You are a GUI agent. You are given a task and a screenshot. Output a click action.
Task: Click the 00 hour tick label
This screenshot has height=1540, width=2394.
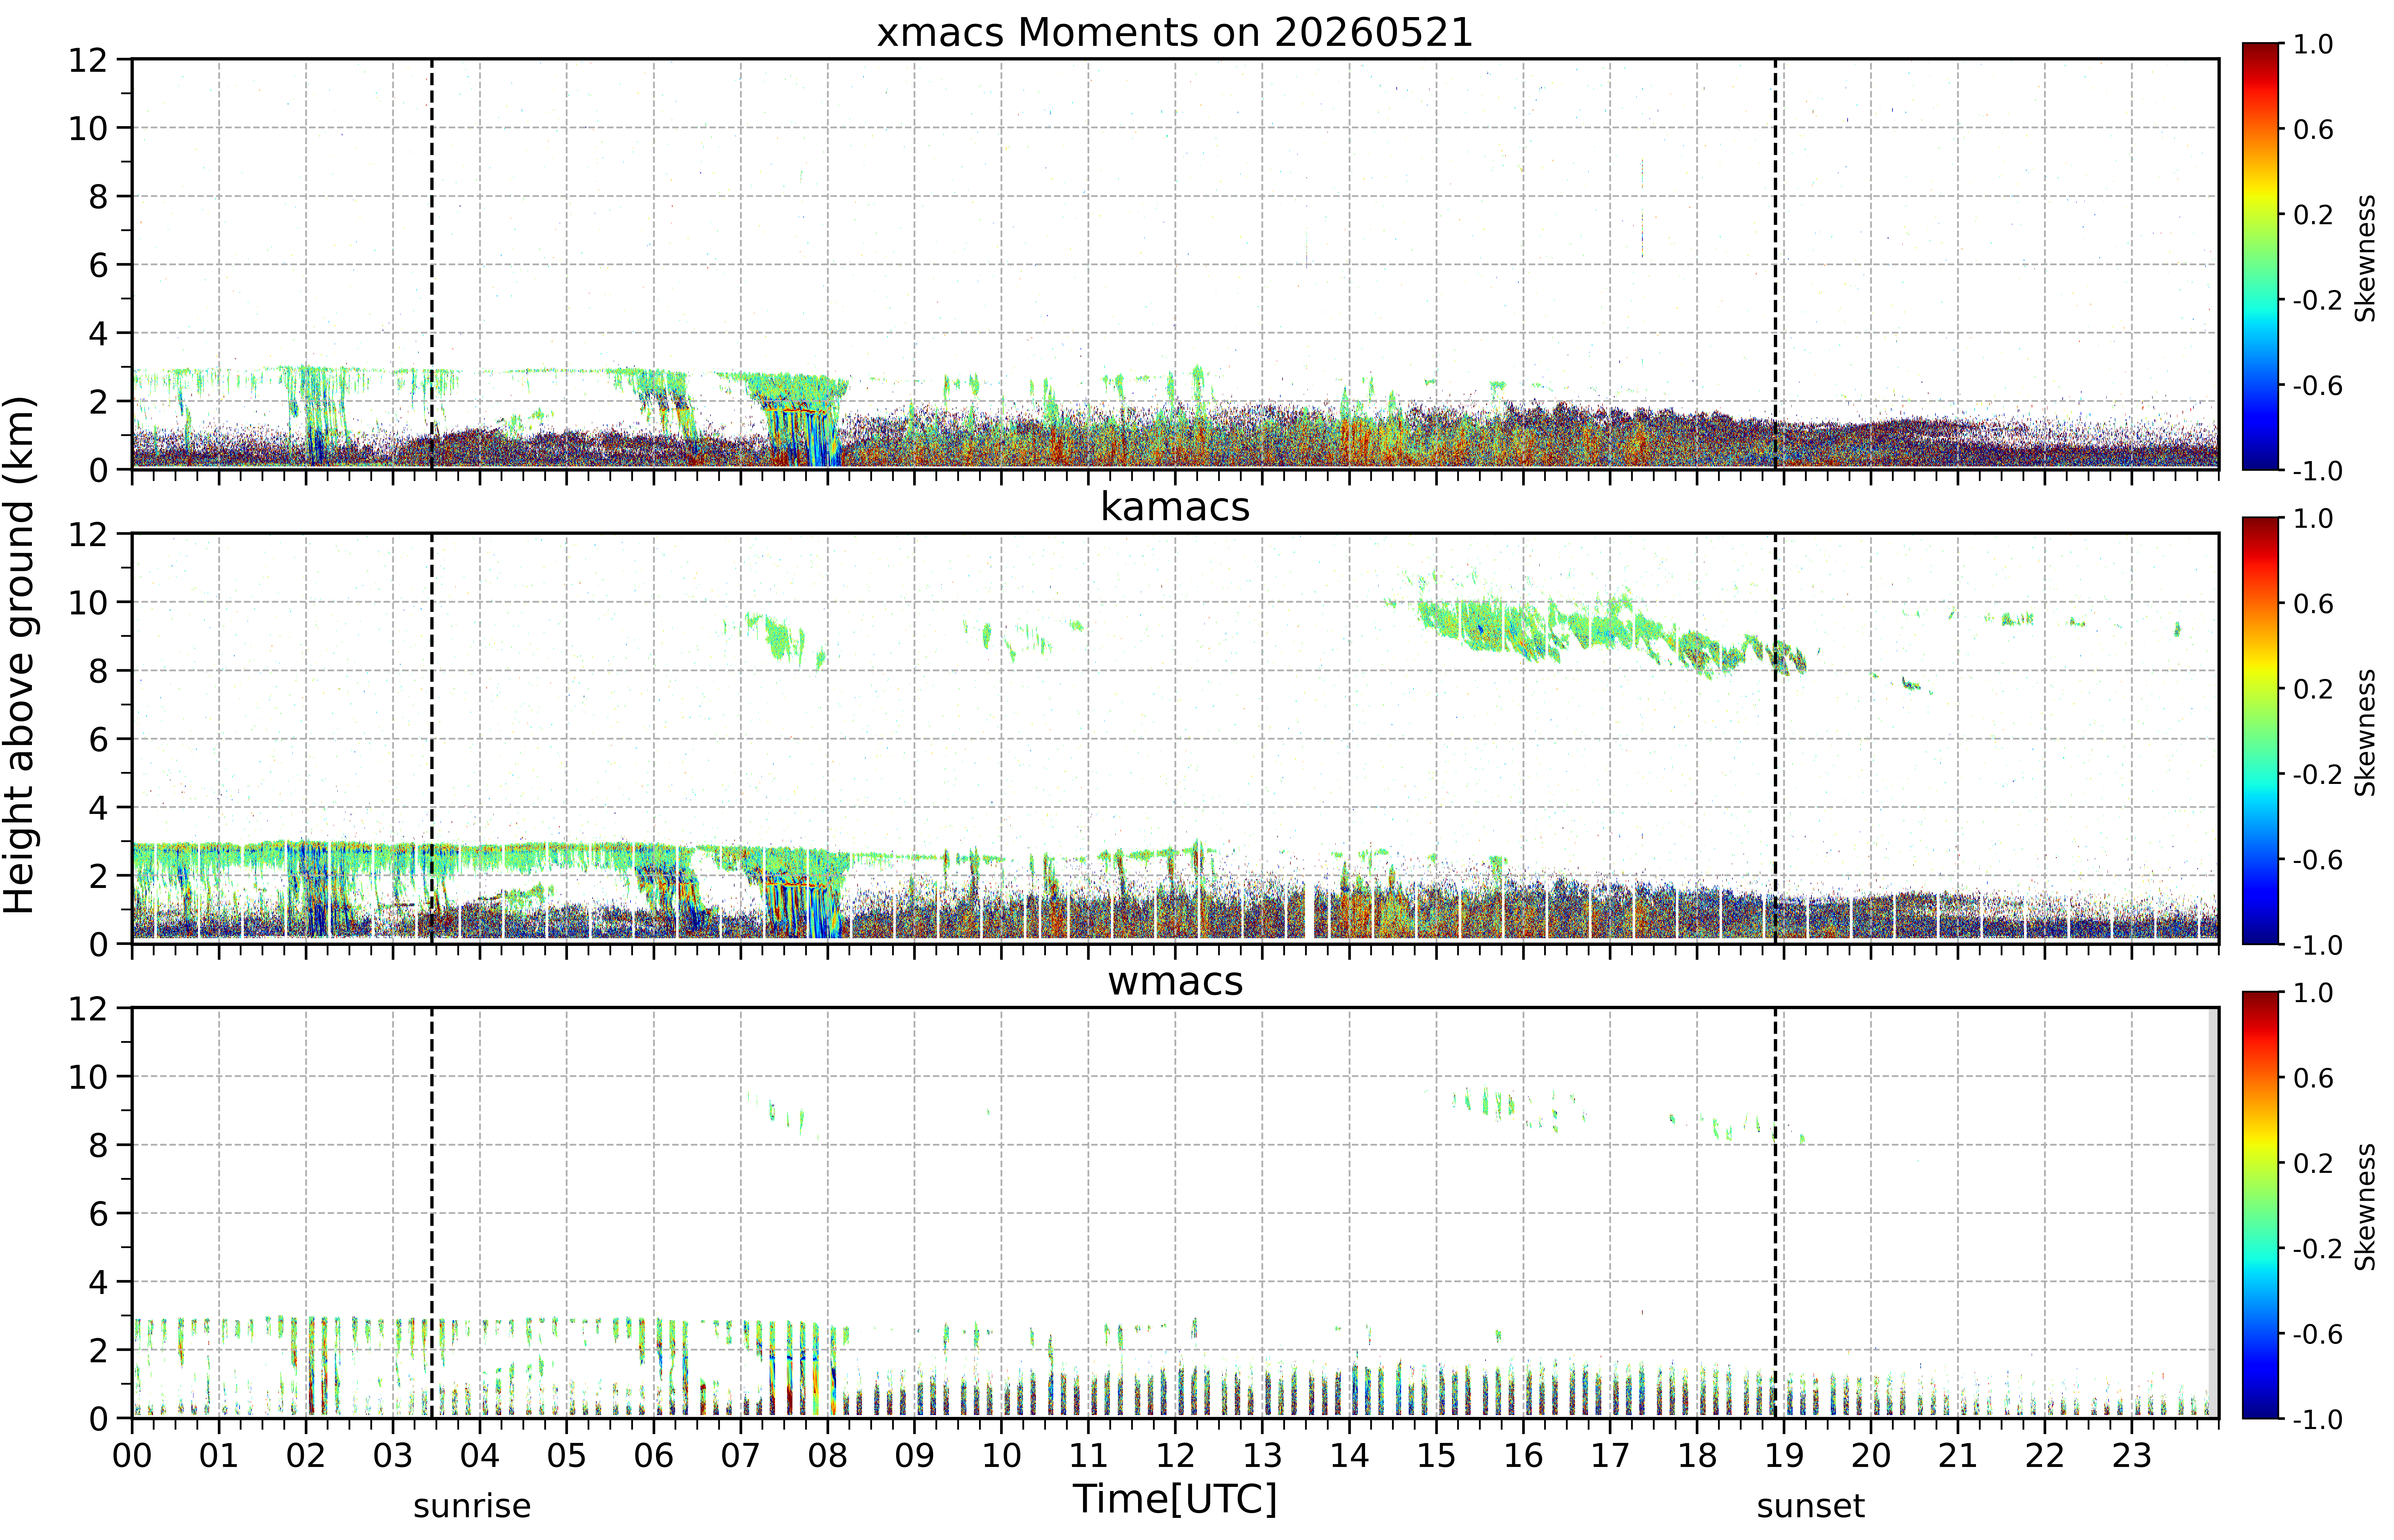[132, 1455]
